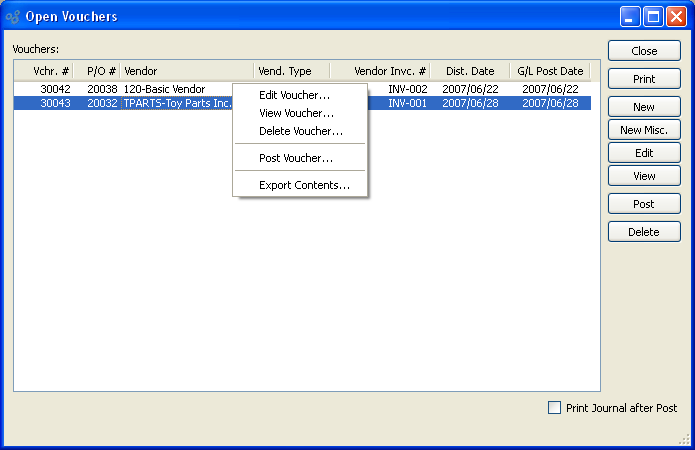Select the TPARTS-Toy Parts Inc. cell
Image resolution: width=695 pixels, height=450 pixels.
point(177,103)
